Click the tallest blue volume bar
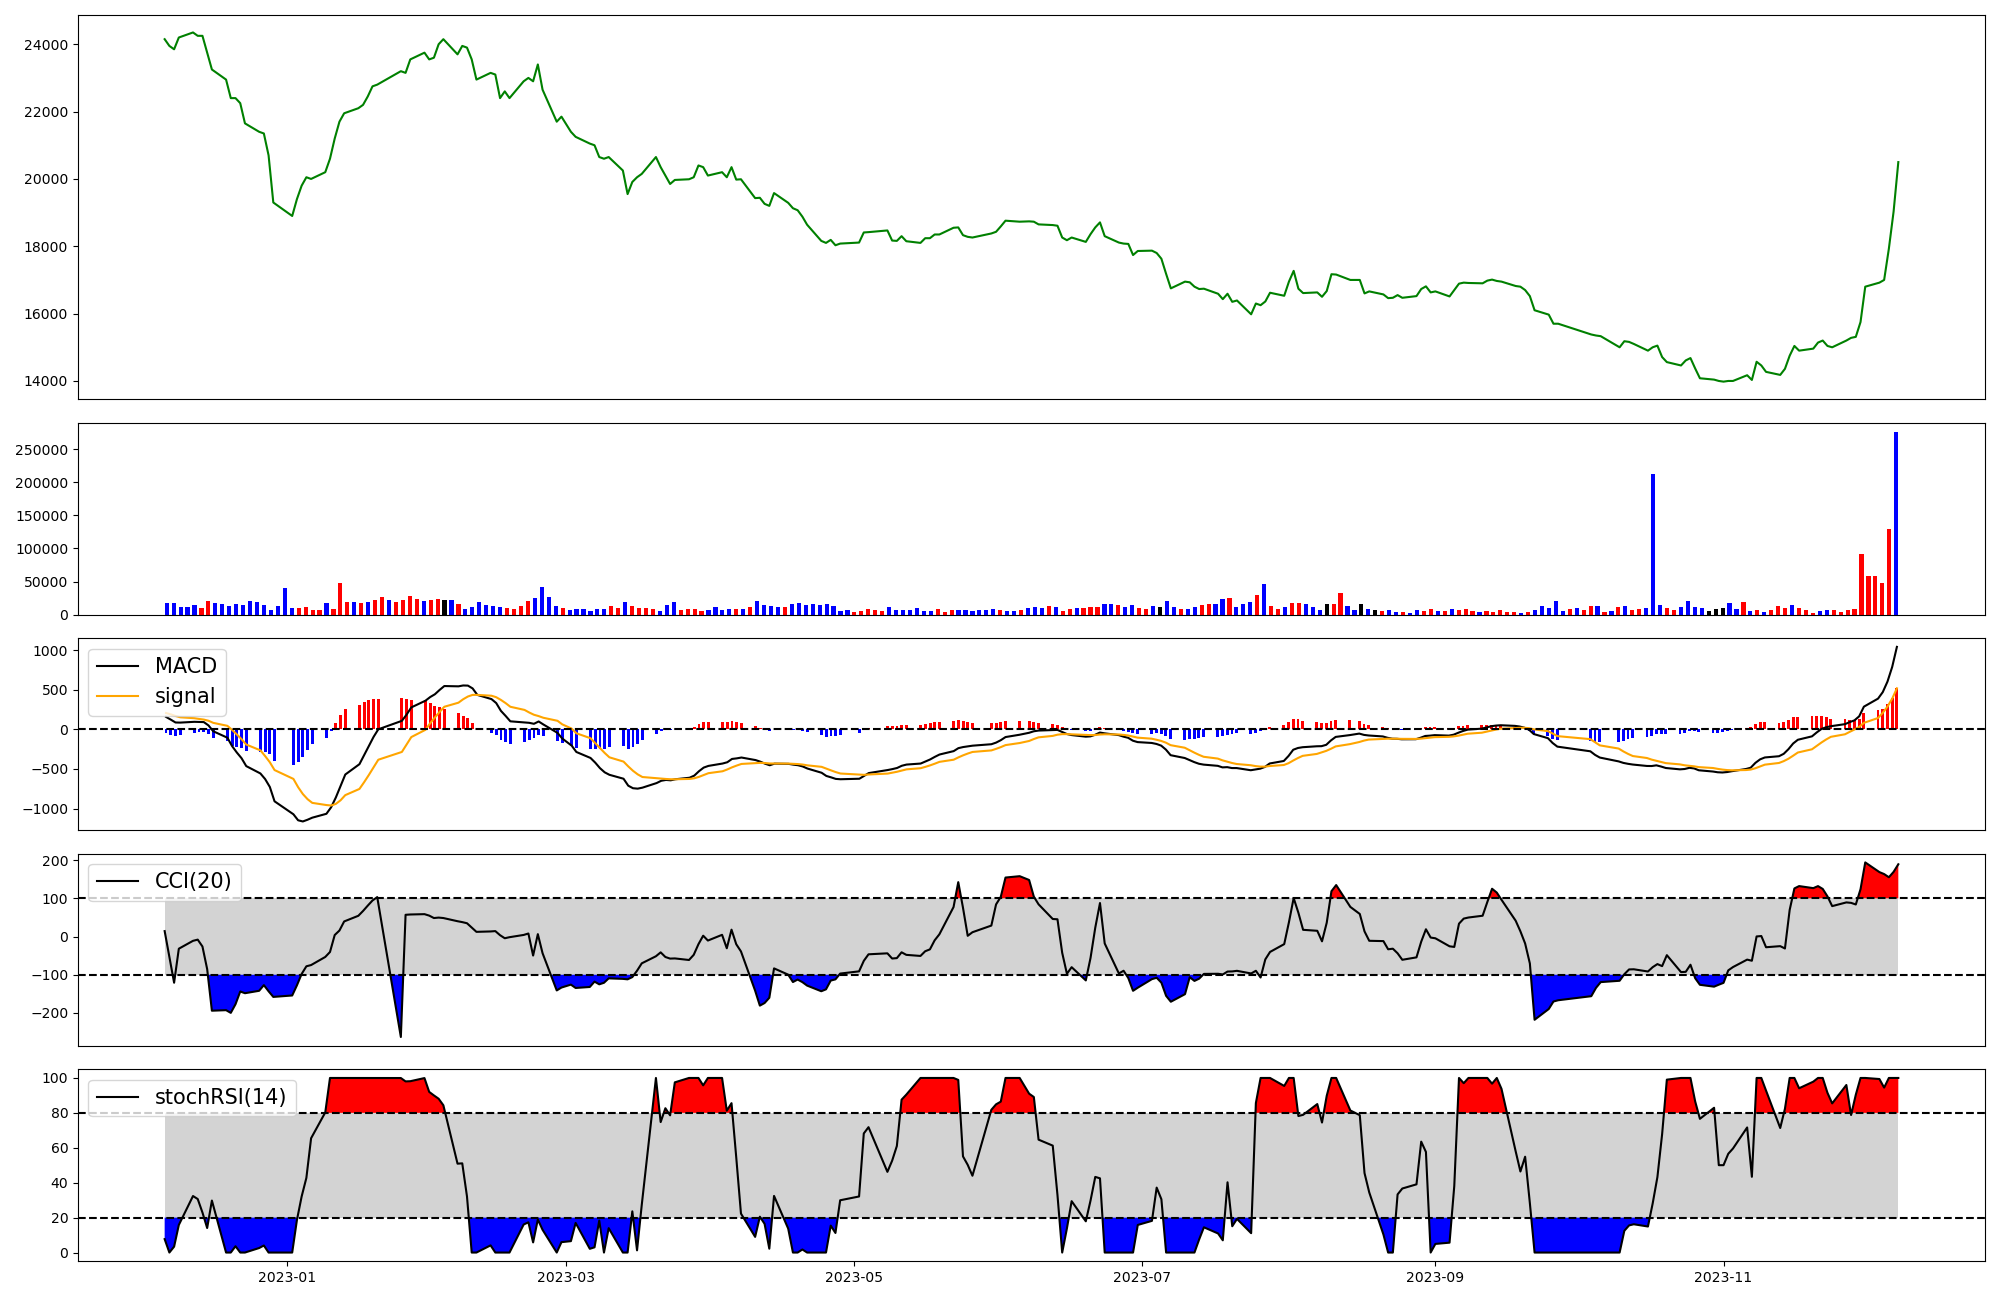Viewport: 2000px width, 1300px height. [1895, 525]
